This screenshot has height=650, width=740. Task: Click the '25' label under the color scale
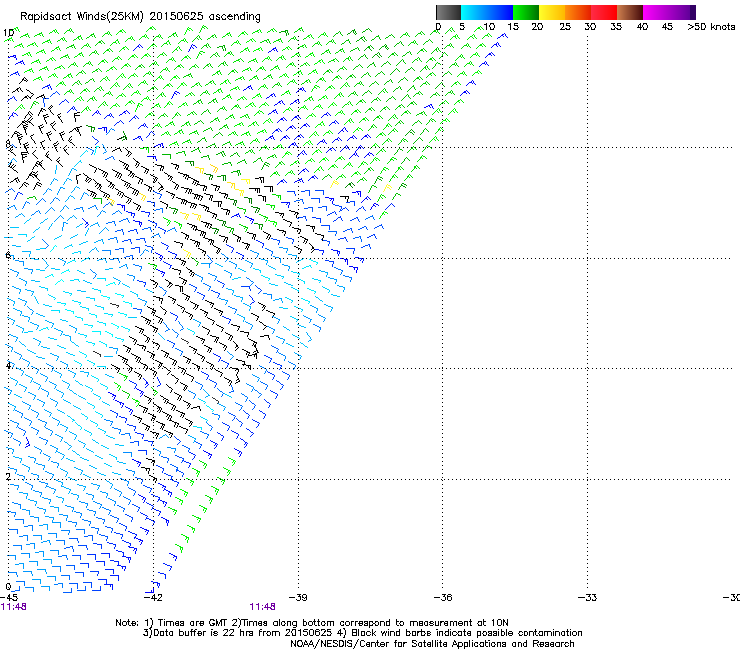(565, 27)
